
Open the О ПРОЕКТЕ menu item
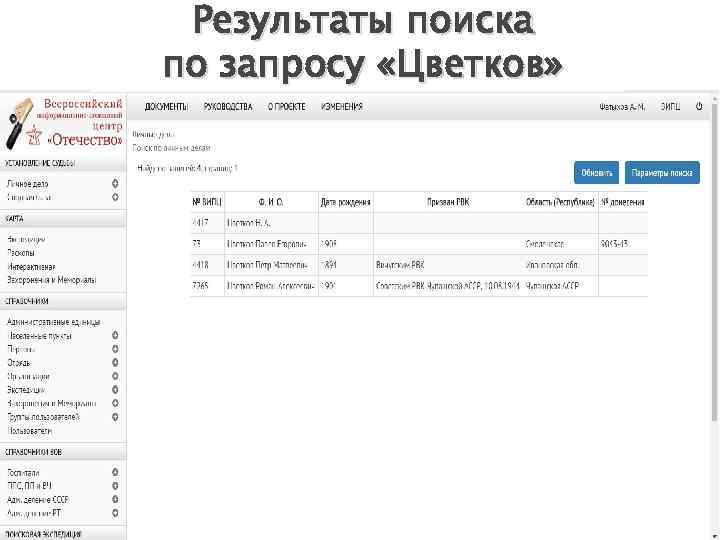(287, 107)
